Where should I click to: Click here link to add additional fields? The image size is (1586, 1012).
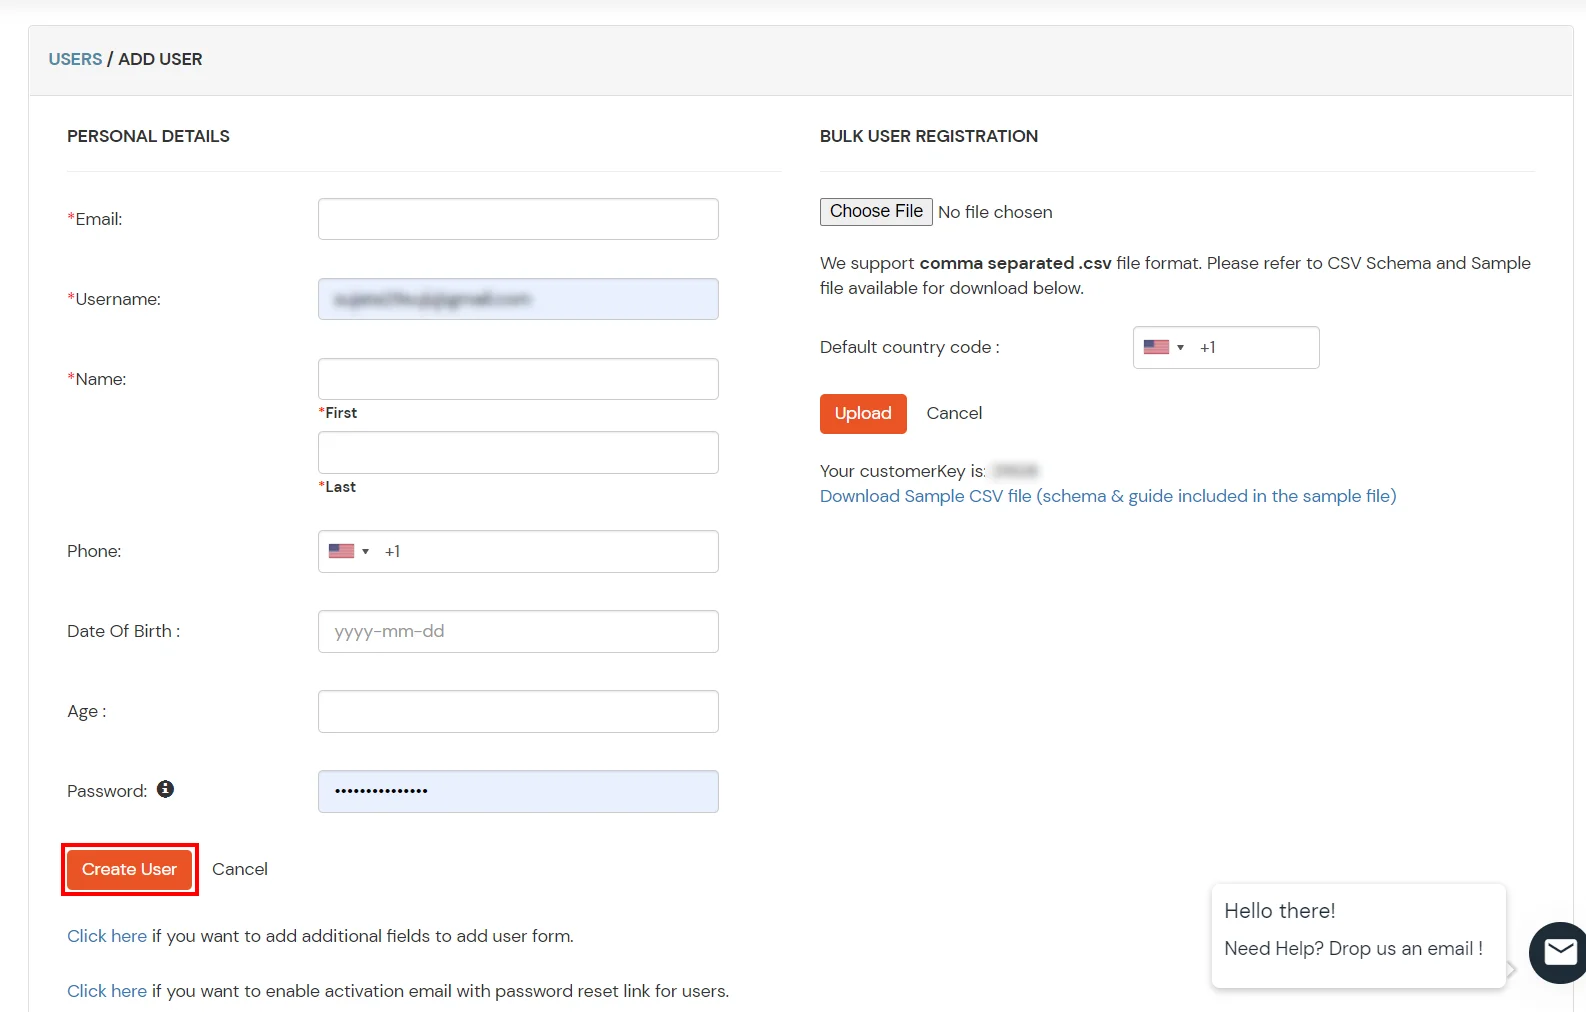pyautogui.click(x=107, y=936)
